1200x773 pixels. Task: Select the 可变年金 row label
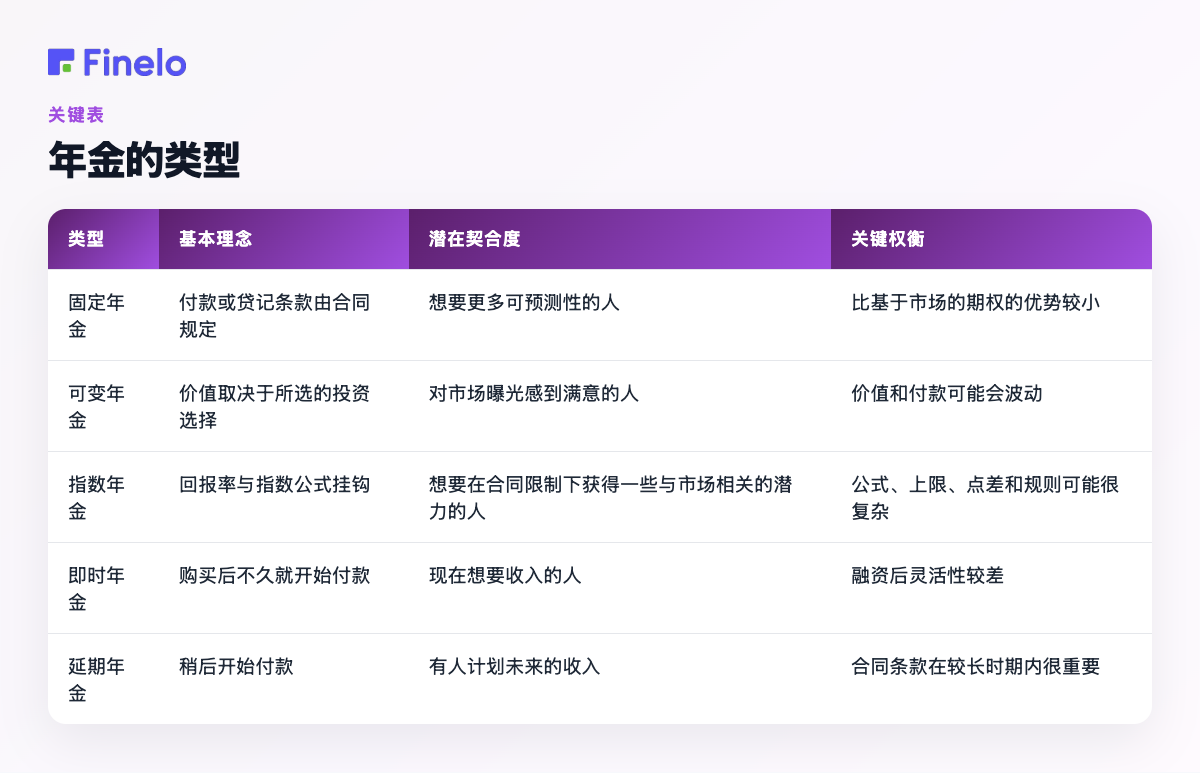coord(96,406)
